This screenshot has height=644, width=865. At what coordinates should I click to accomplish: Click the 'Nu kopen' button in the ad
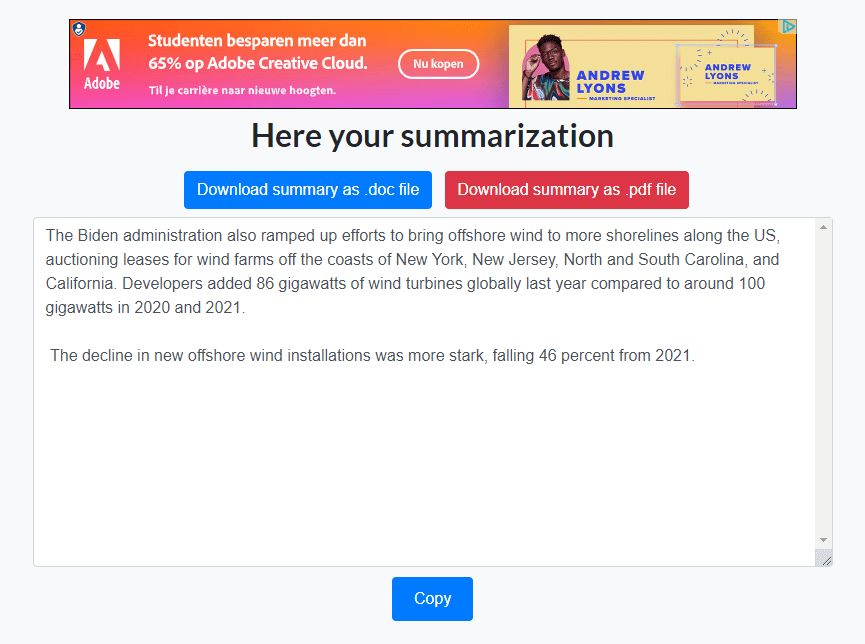coord(438,64)
